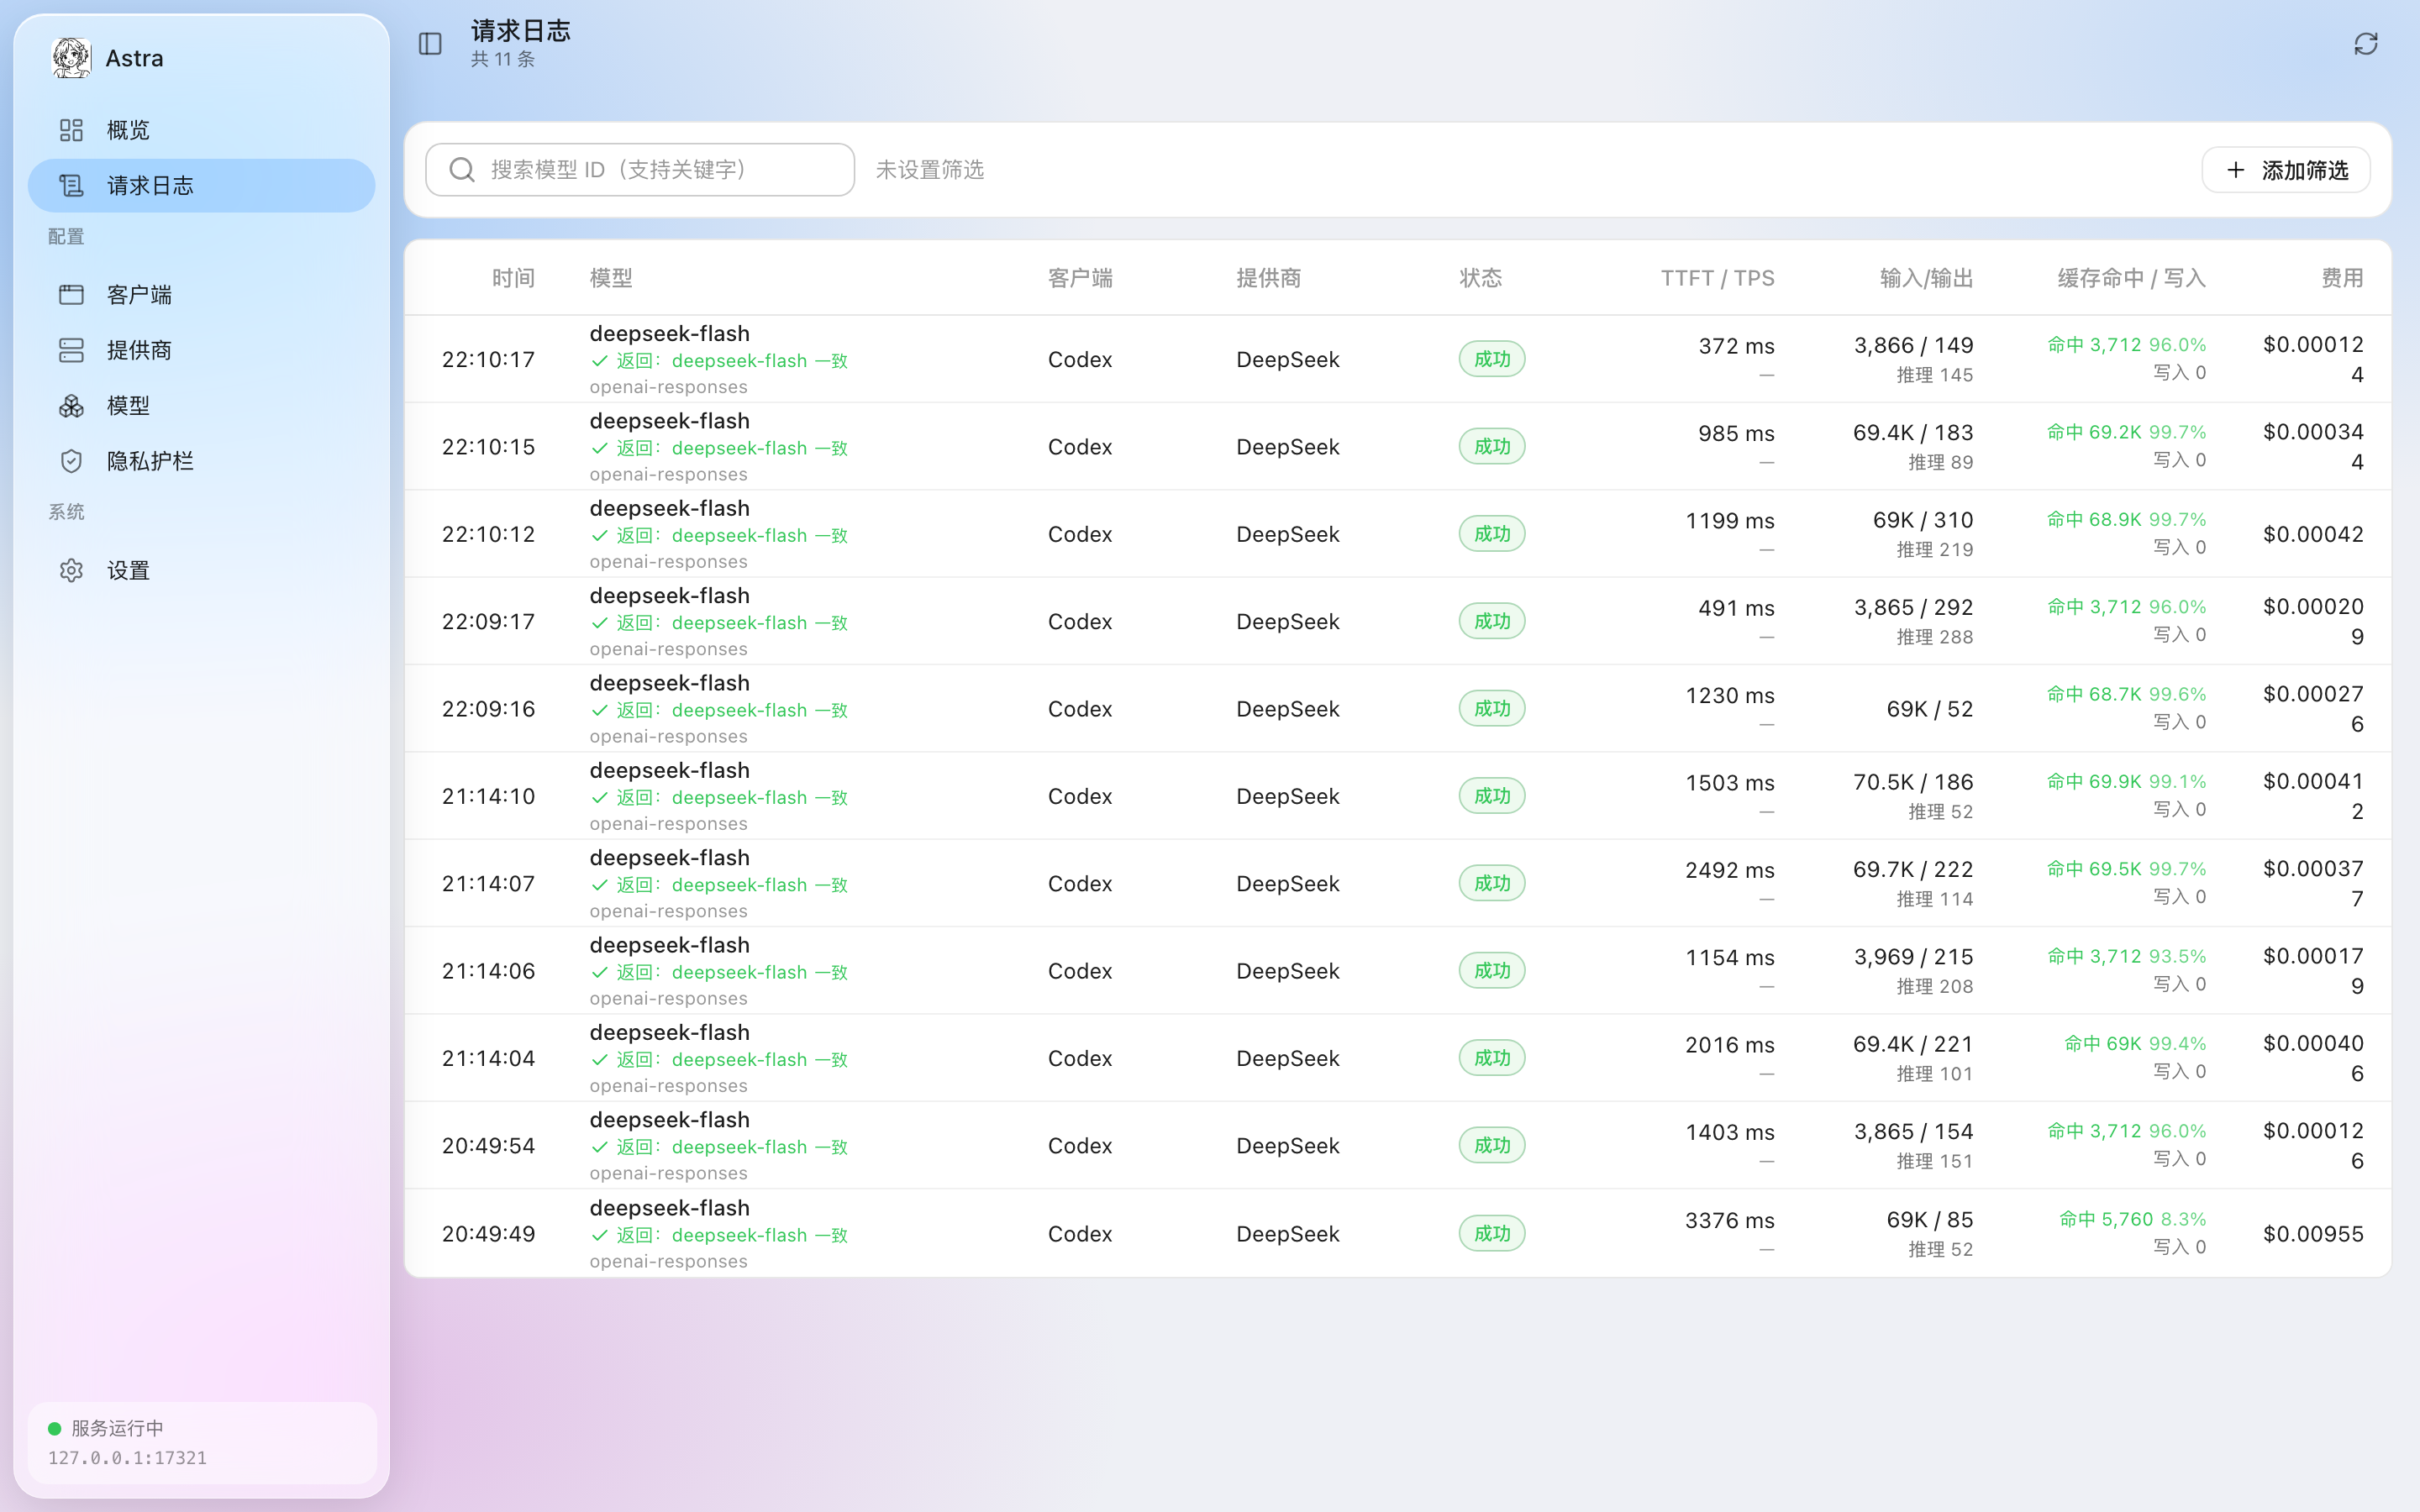2420x1512 pixels.
Task: Select the 22:10:12 log entry
Action: pyautogui.click(x=1397, y=534)
